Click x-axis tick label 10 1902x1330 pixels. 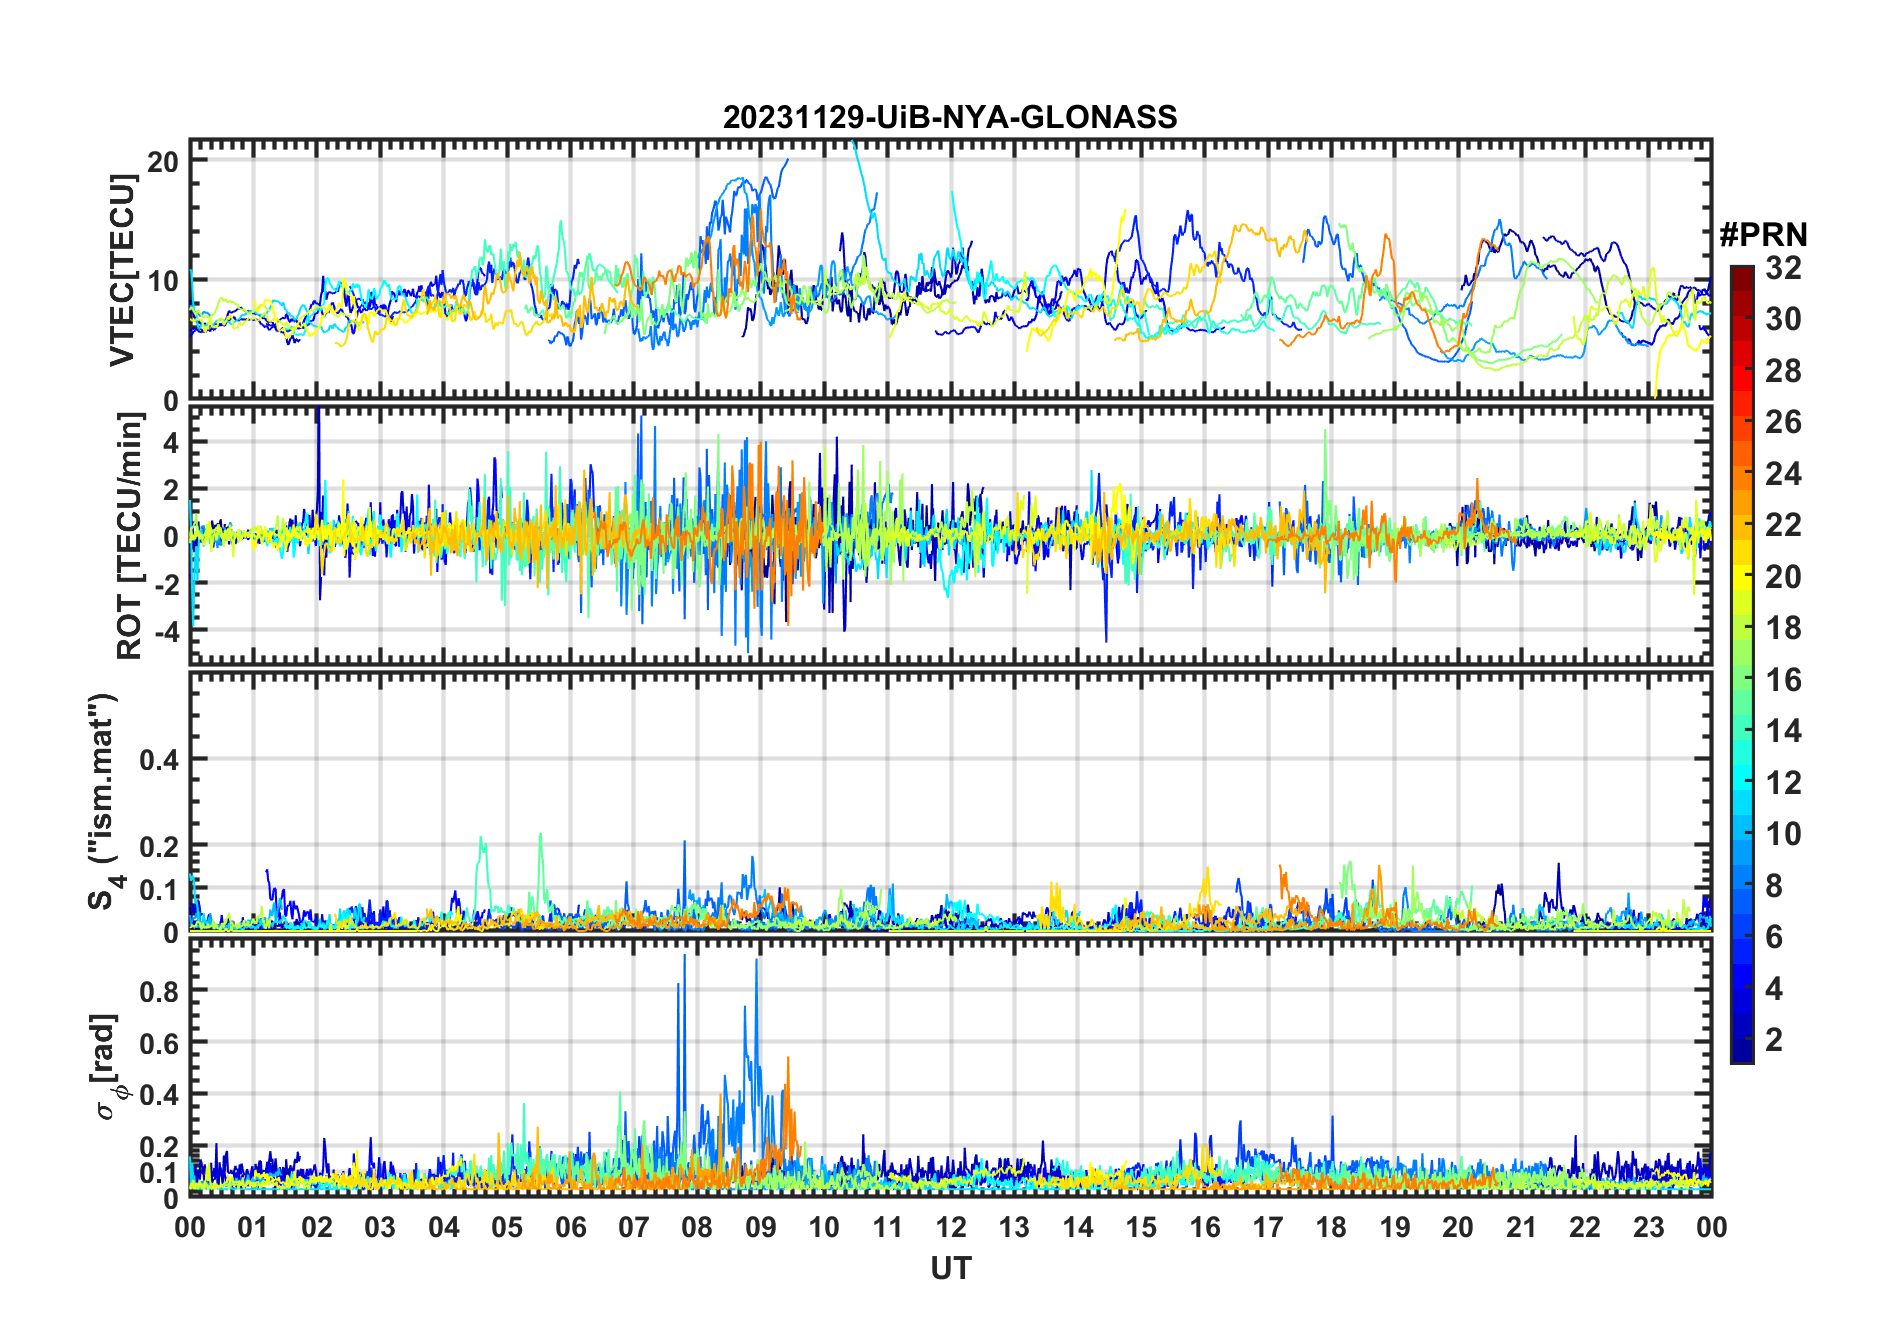(x=824, y=1228)
